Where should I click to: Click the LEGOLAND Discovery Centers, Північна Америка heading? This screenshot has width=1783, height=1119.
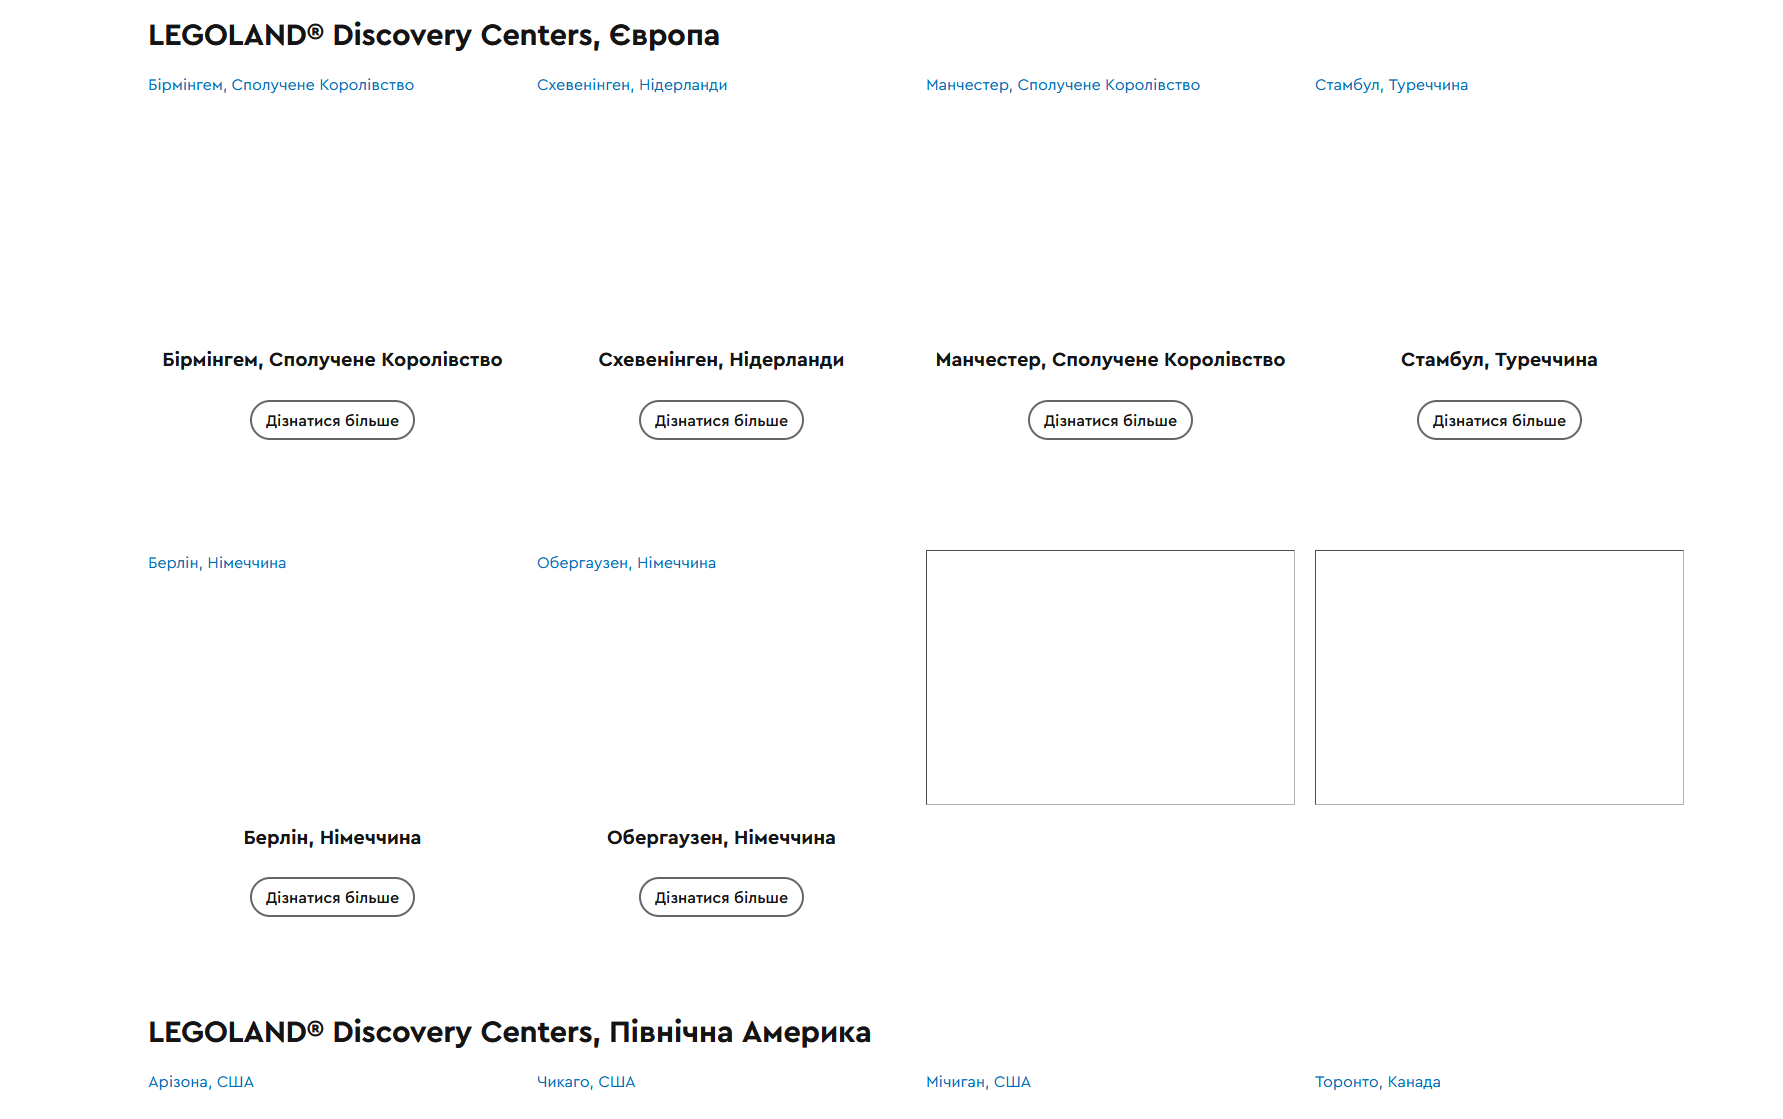tap(510, 1032)
